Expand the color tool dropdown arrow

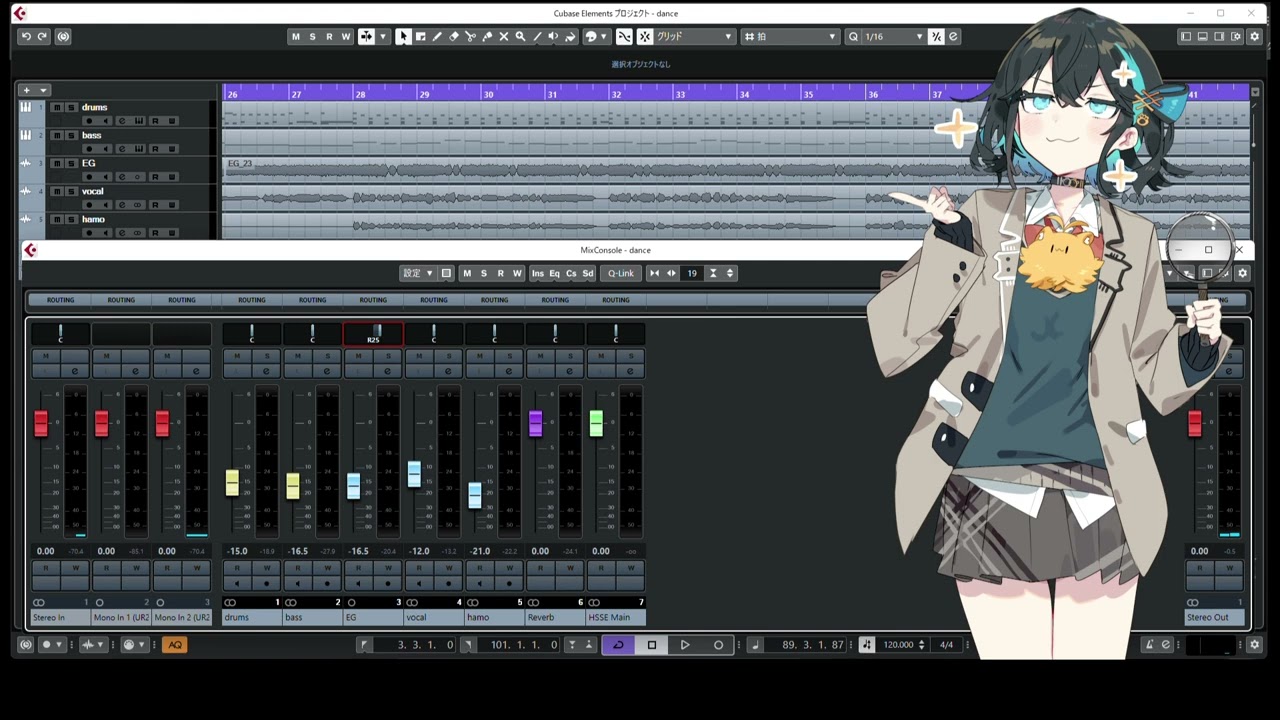pyautogui.click(x=604, y=37)
